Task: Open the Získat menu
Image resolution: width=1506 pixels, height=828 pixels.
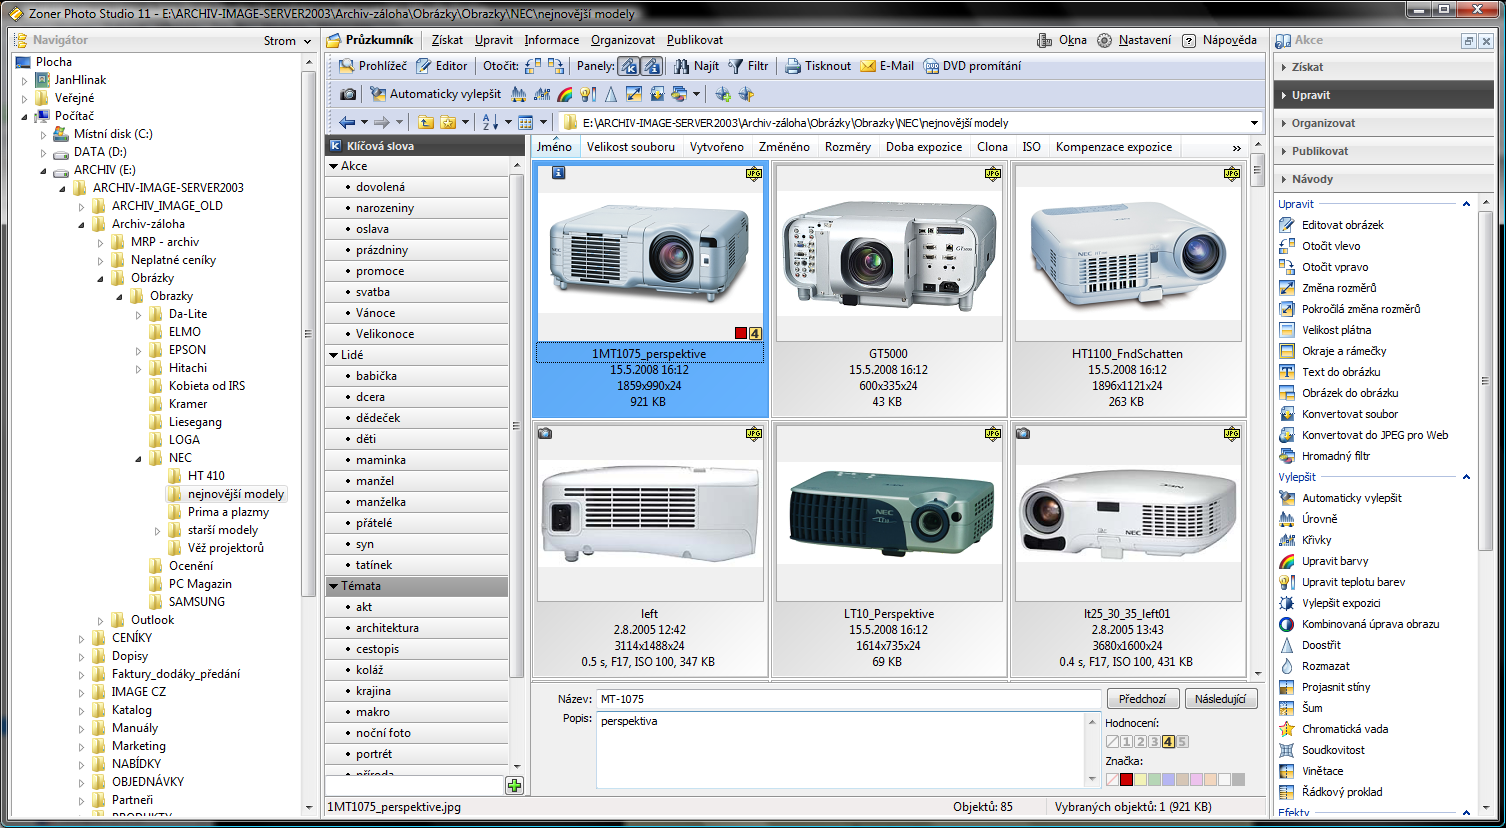Action: (x=447, y=40)
